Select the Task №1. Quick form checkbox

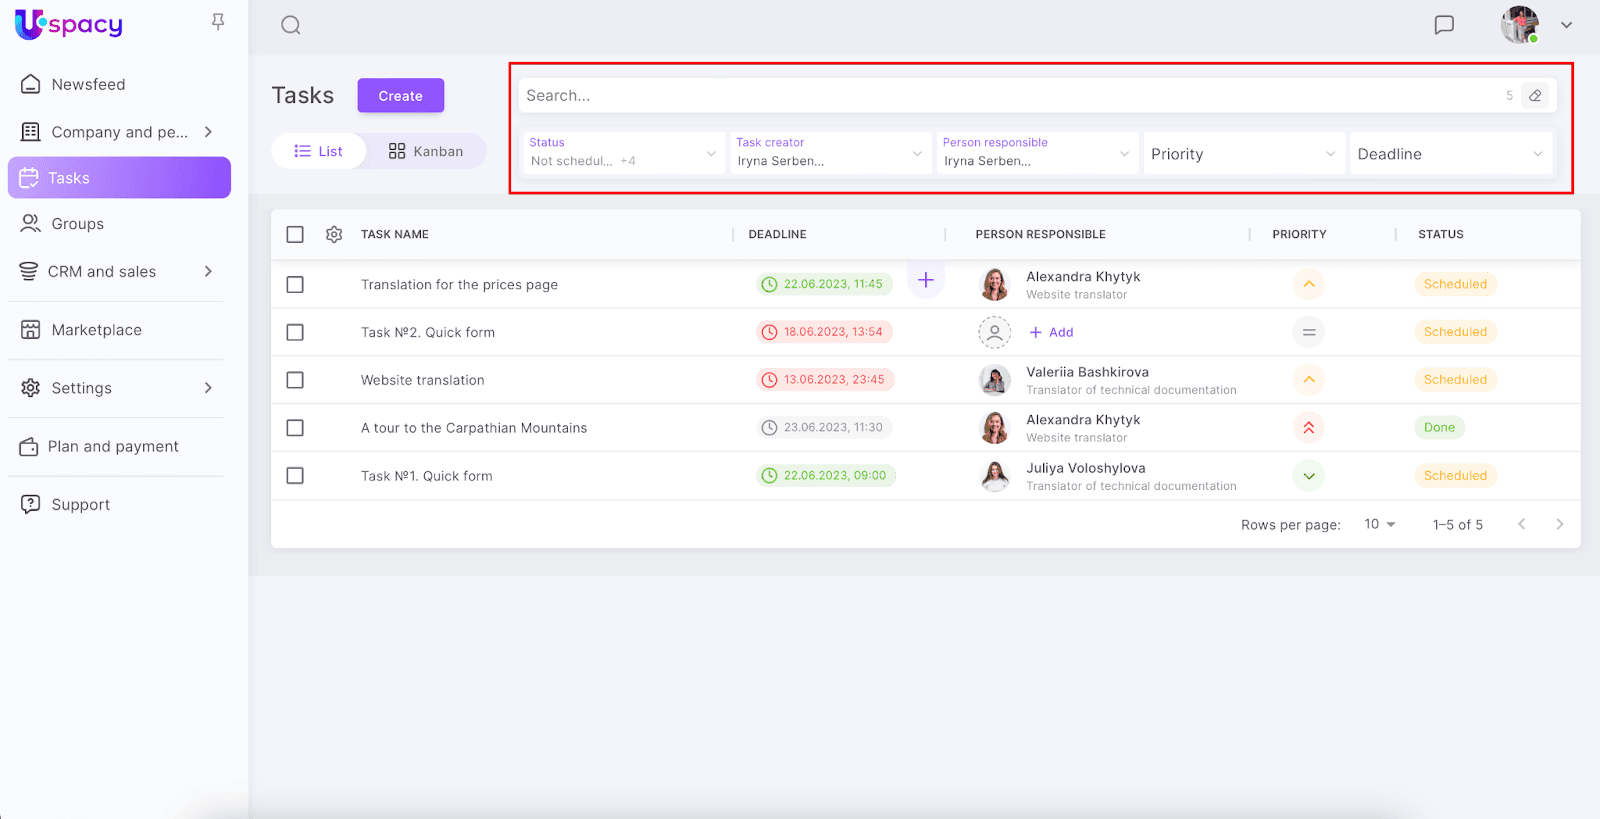(295, 476)
